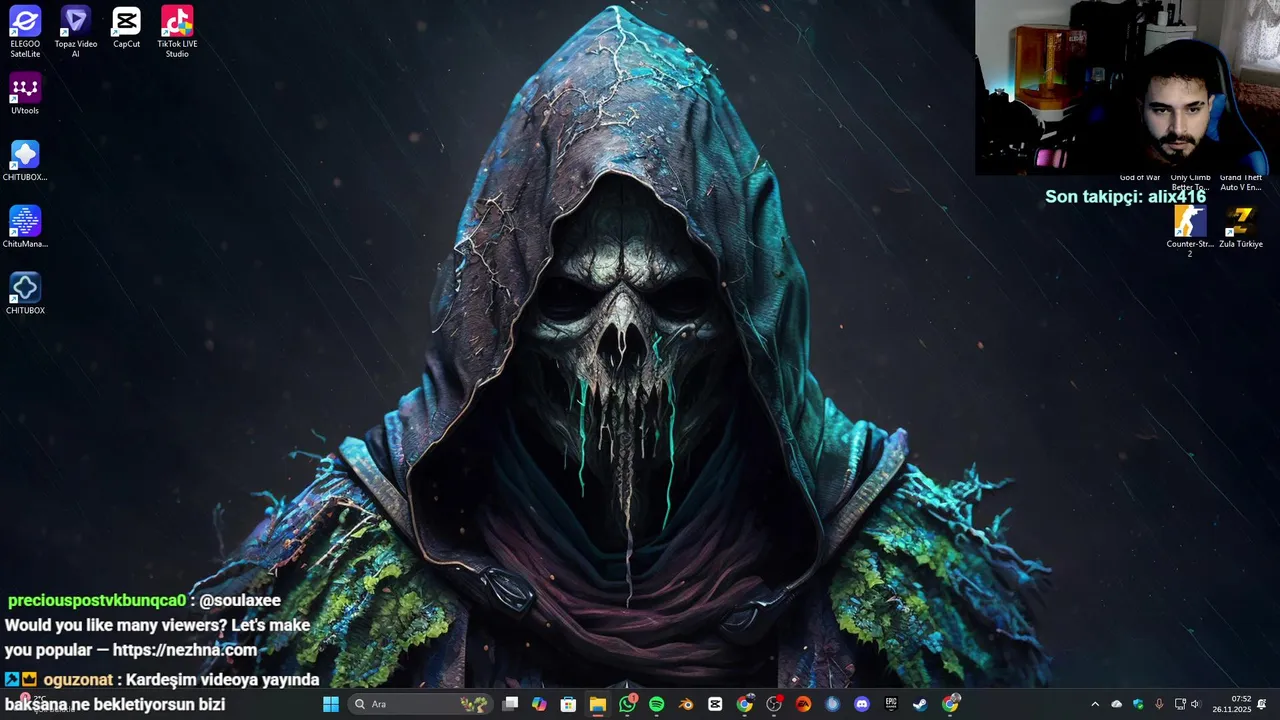Image resolution: width=1280 pixels, height=720 pixels.
Task: Launch Blender from the taskbar
Action: tap(686, 704)
